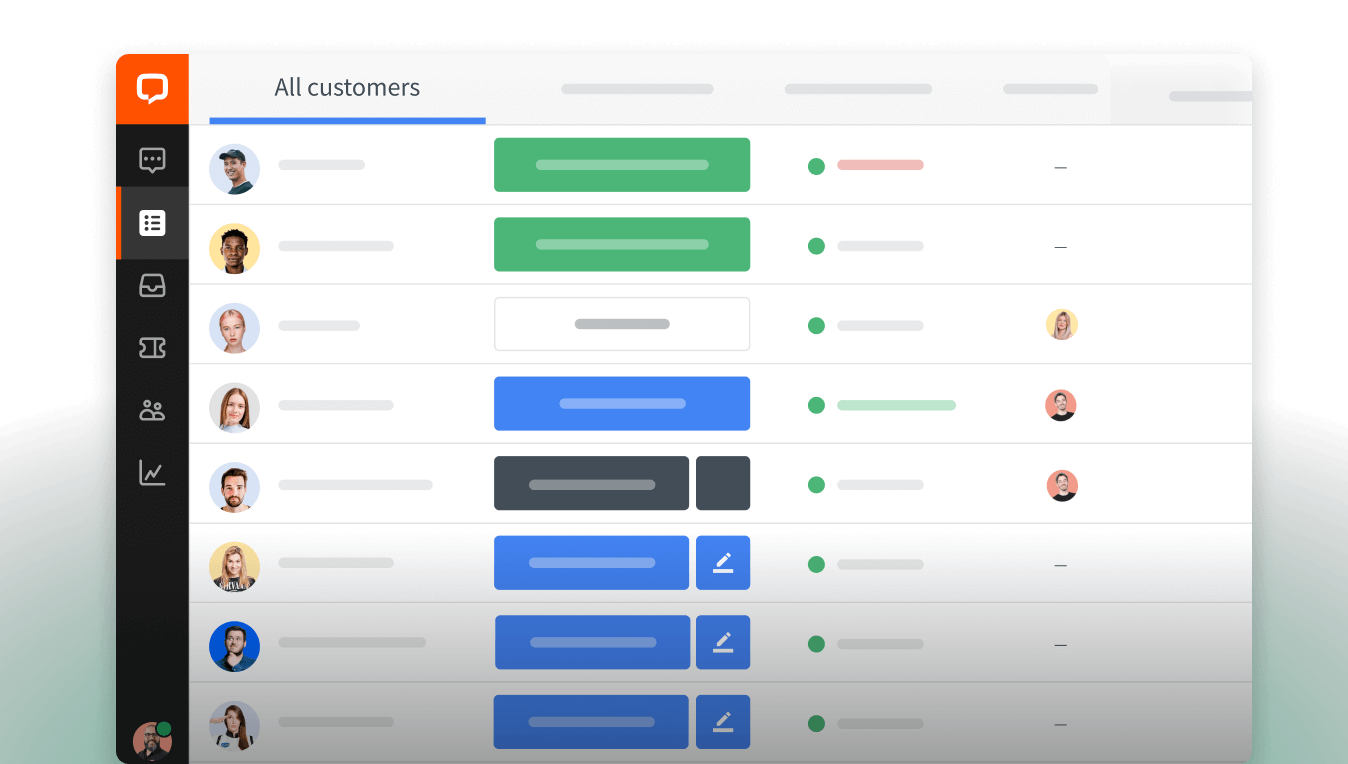
Task: Open the Team section people icon
Action: point(152,410)
